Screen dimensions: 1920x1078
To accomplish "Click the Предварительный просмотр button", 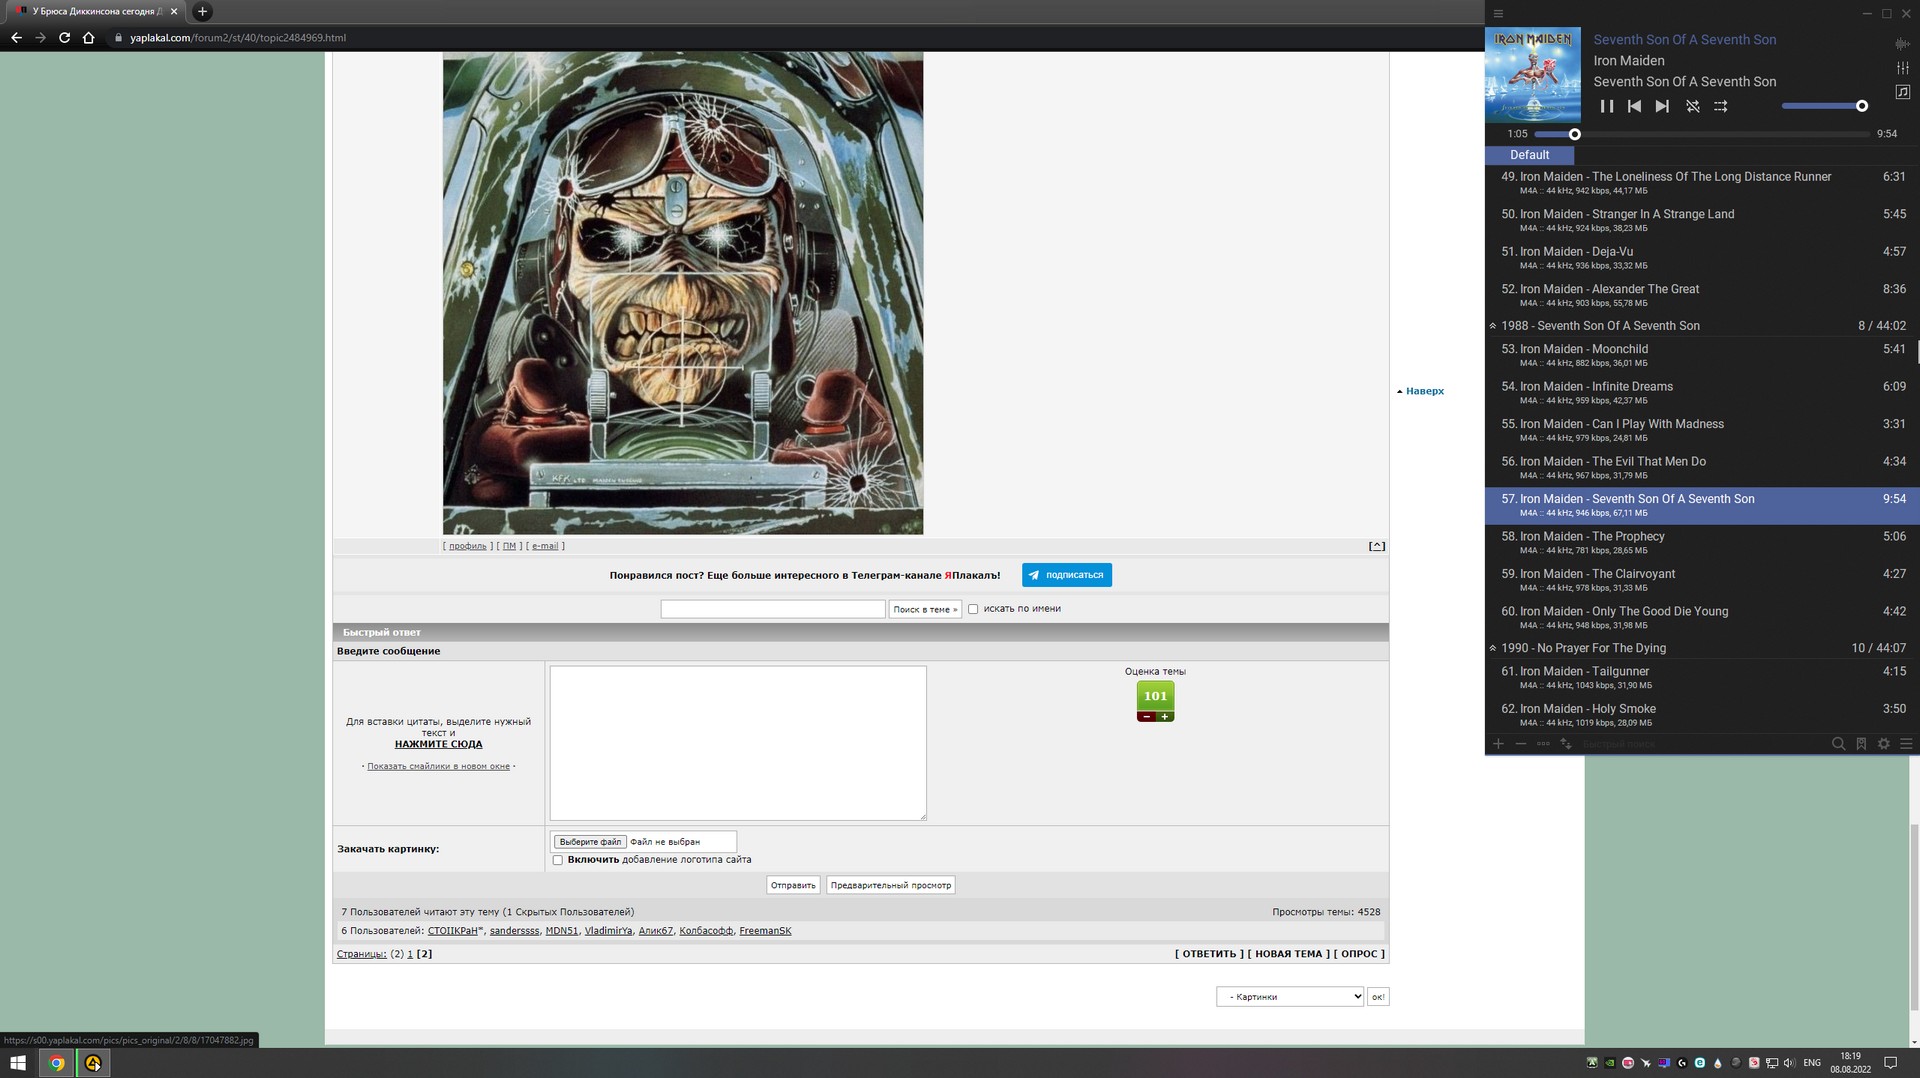I will [890, 885].
